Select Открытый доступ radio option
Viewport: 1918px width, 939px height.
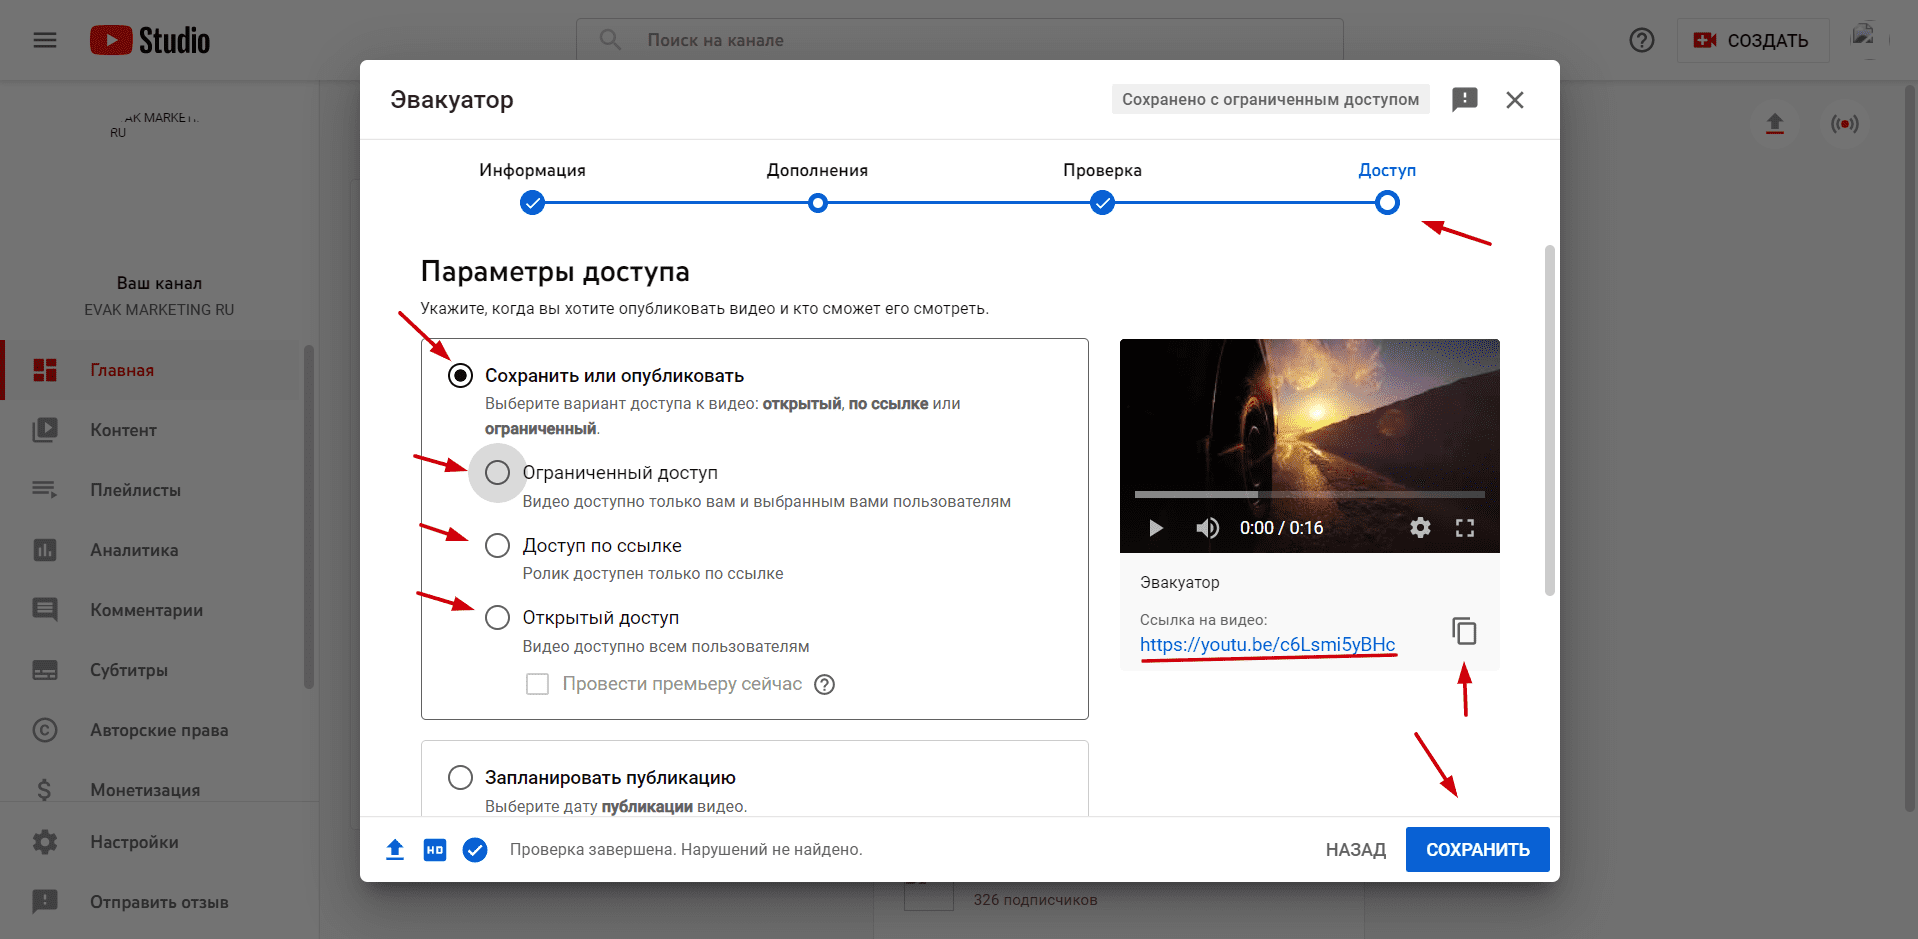pos(497,618)
